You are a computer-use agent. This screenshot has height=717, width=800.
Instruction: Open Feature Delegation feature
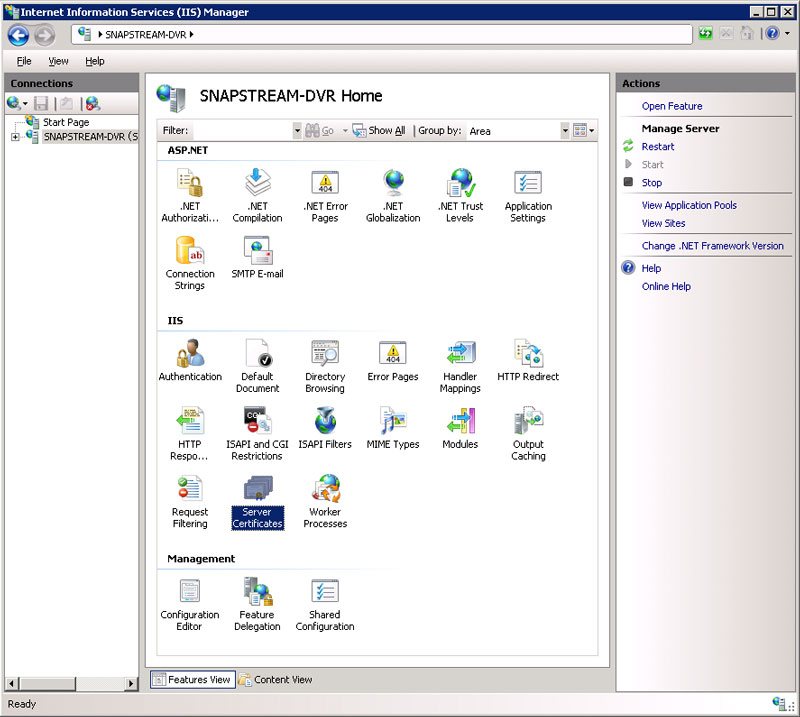coord(257,605)
